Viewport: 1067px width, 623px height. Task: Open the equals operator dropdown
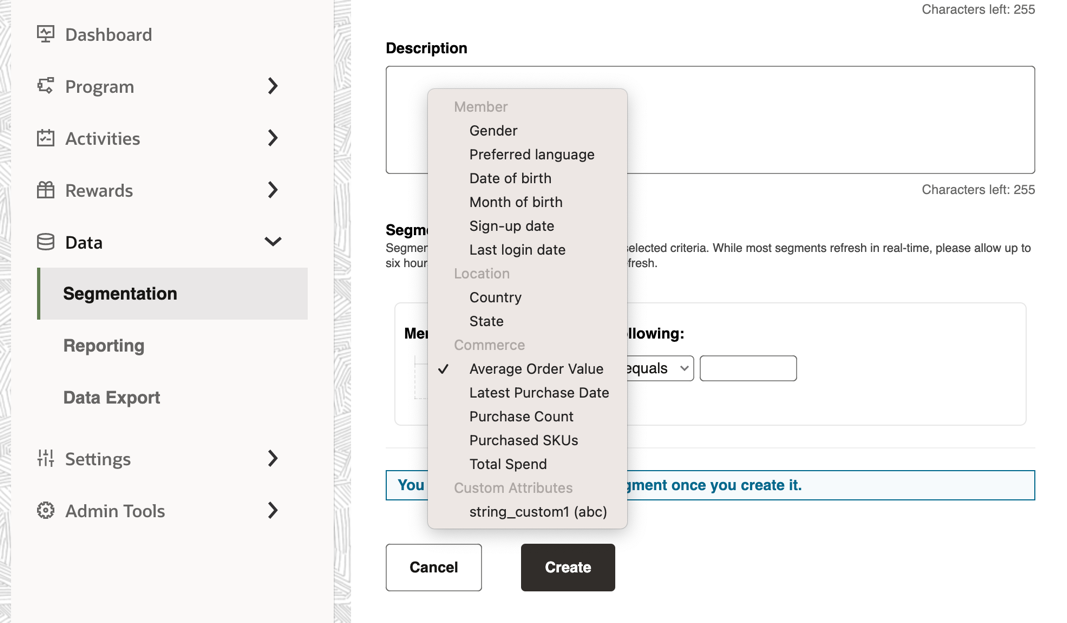pos(659,368)
